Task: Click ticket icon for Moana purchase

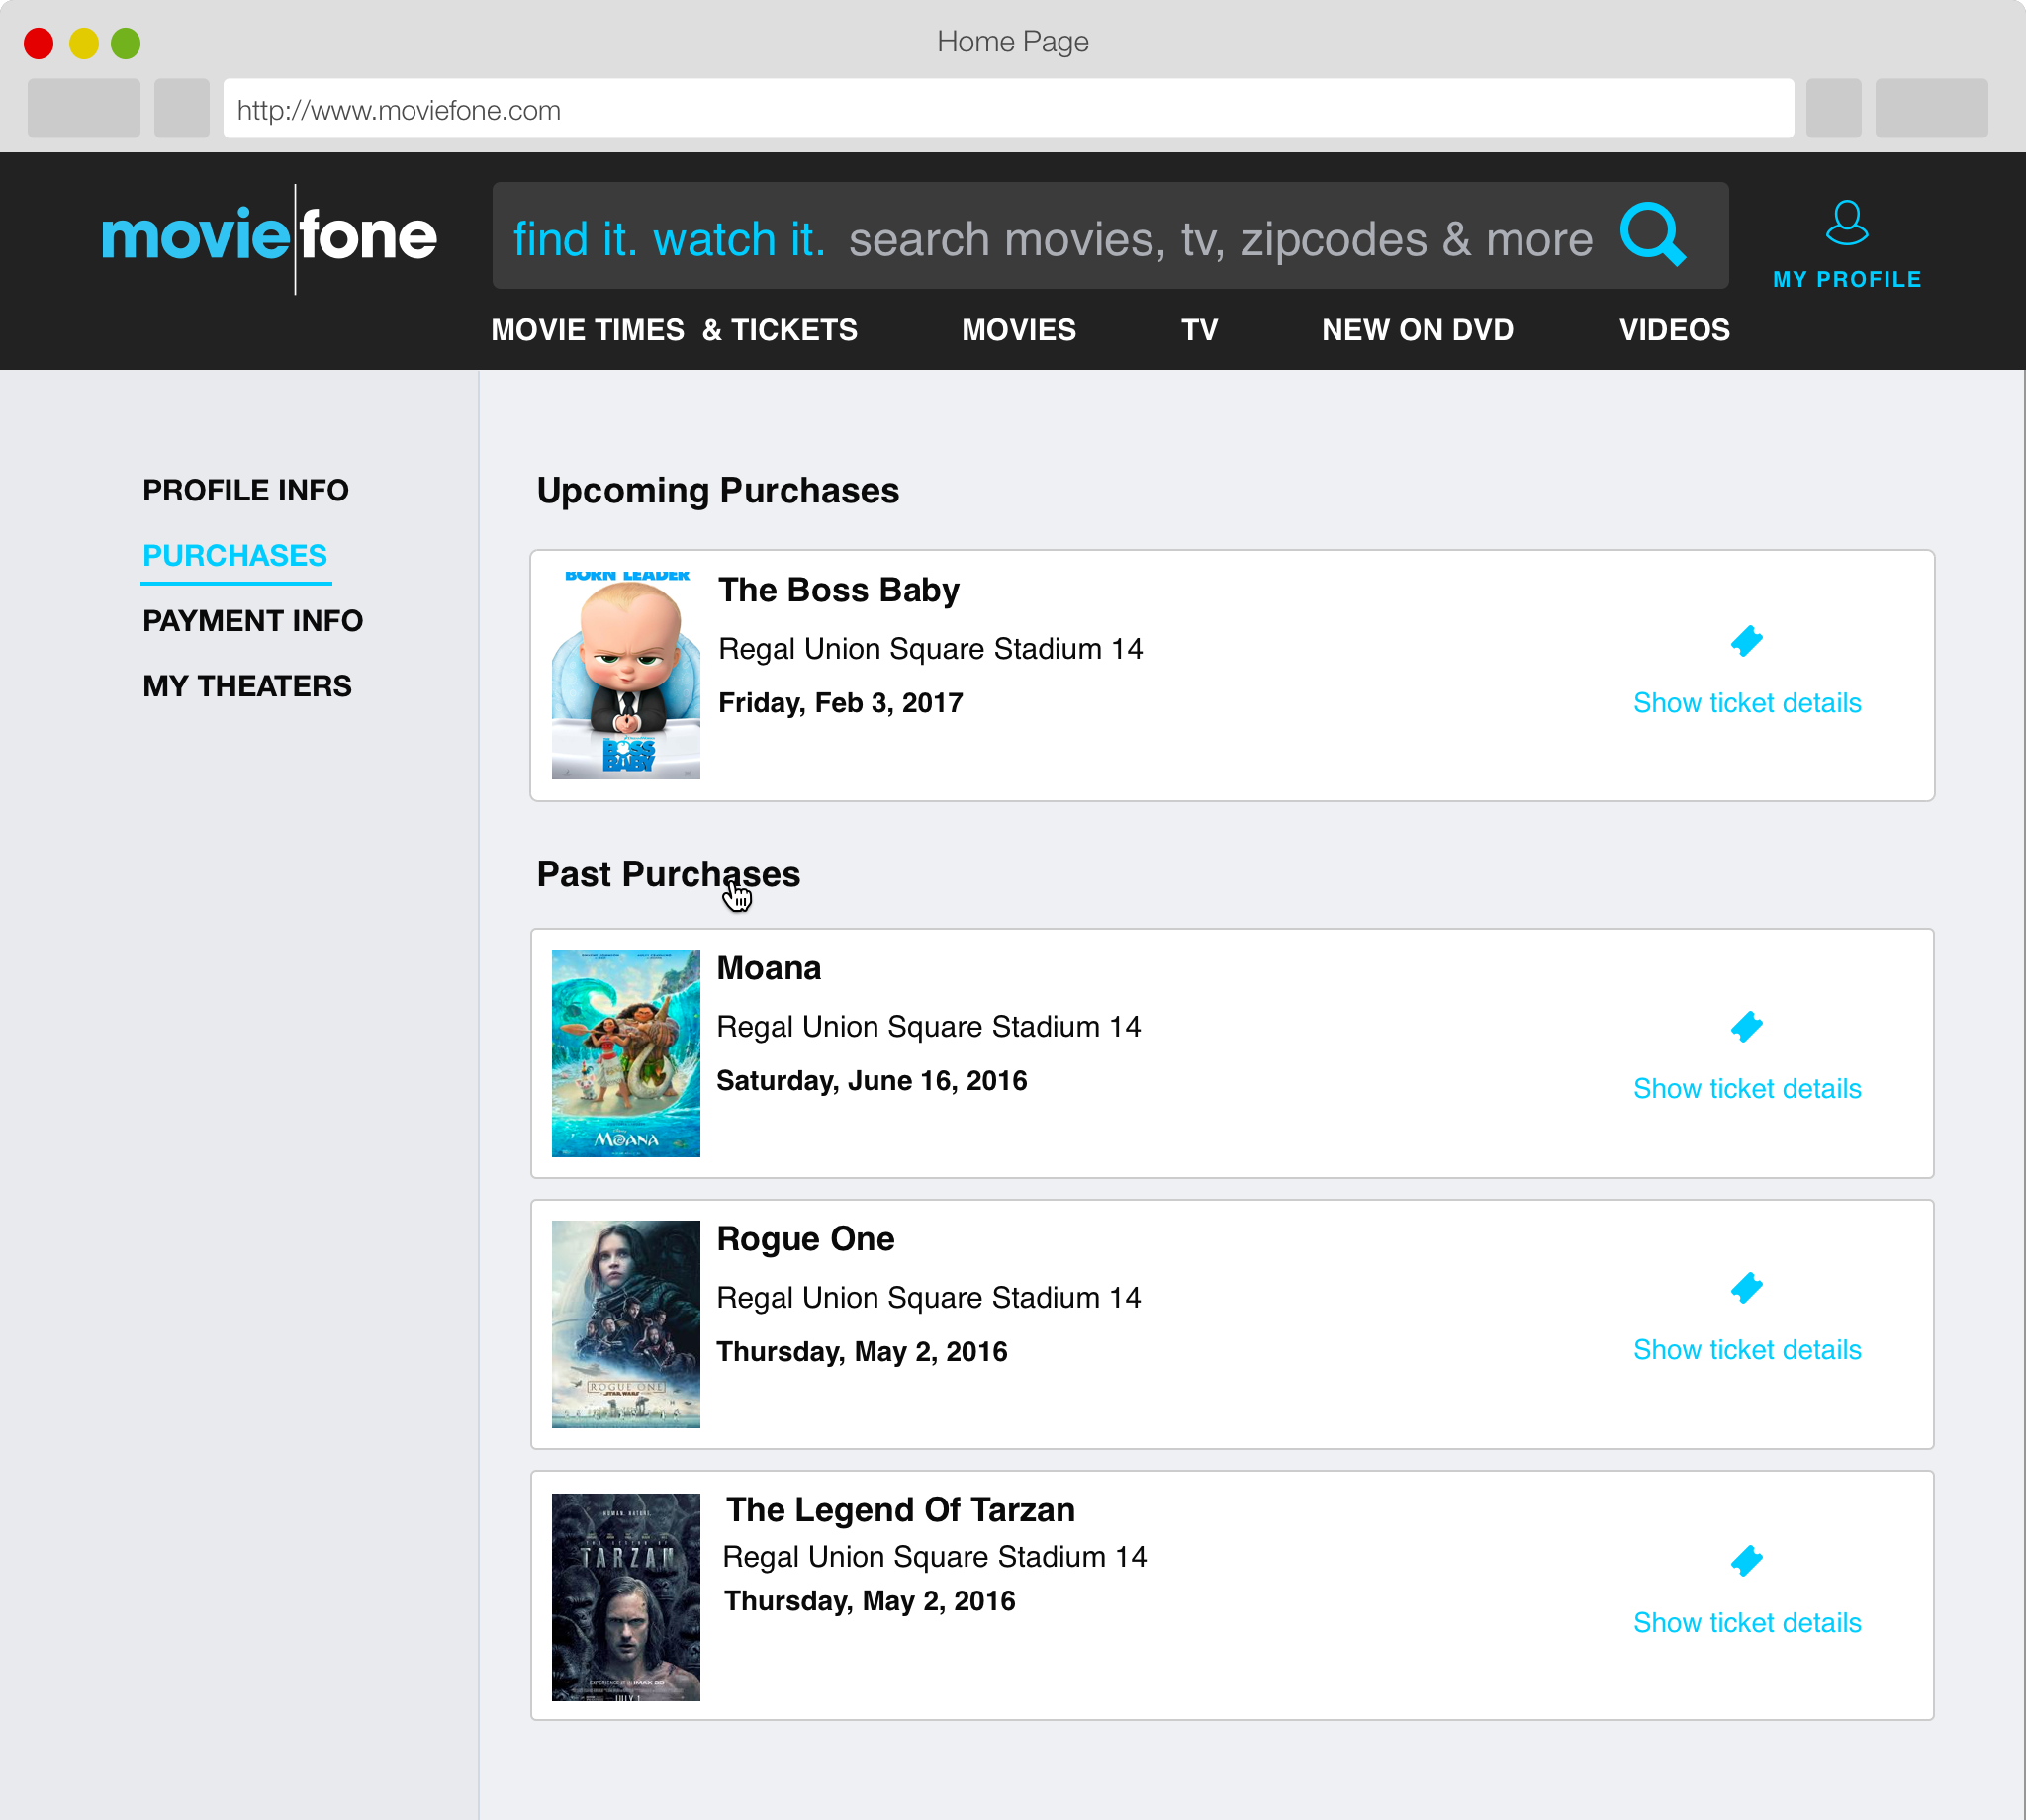Action: [1746, 1027]
